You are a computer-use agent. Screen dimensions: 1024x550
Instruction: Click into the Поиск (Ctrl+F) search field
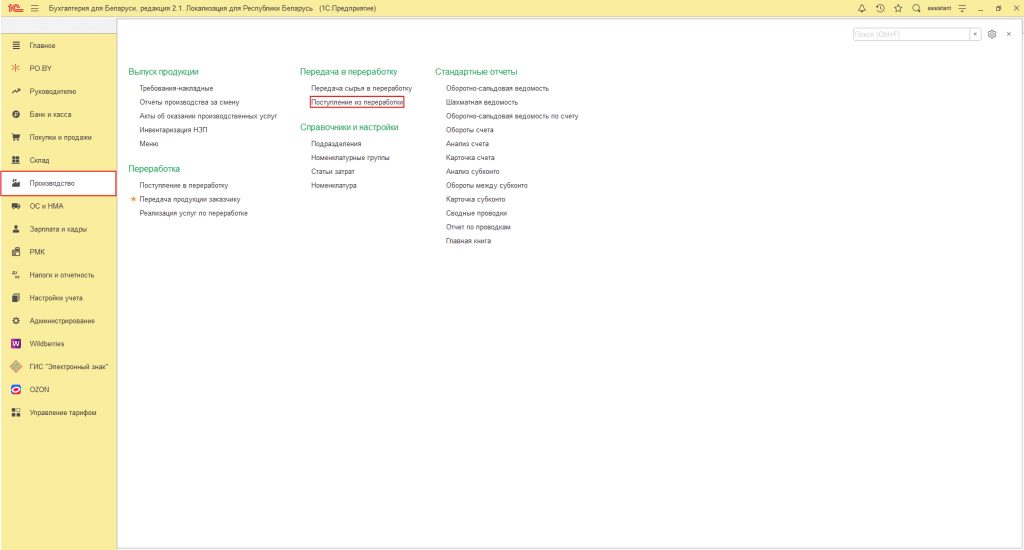(910, 34)
